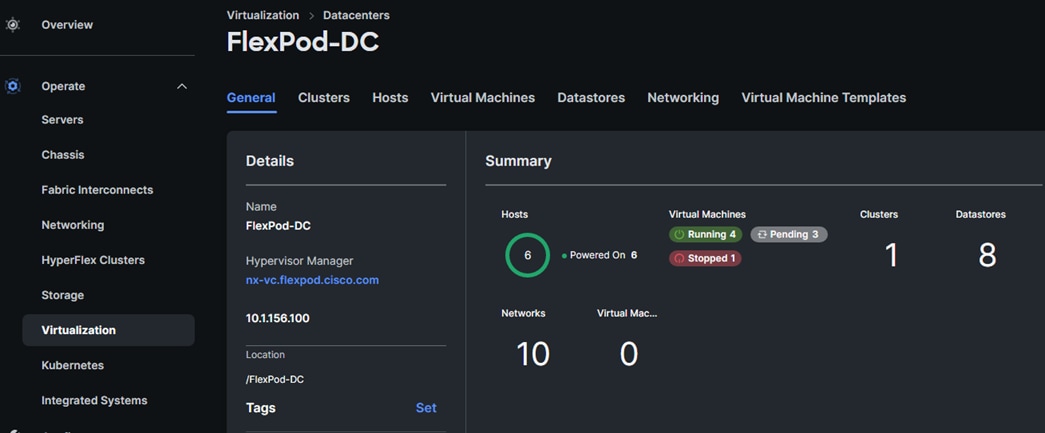This screenshot has height=433, width=1045.
Task: Click the Clusters count 1
Action: pyautogui.click(x=891, y=255)
